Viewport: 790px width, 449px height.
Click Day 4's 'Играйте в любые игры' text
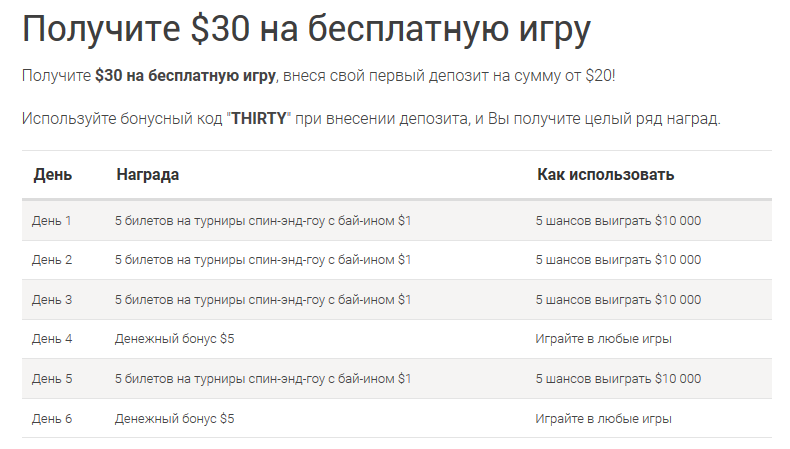click(x=603, y=339)
